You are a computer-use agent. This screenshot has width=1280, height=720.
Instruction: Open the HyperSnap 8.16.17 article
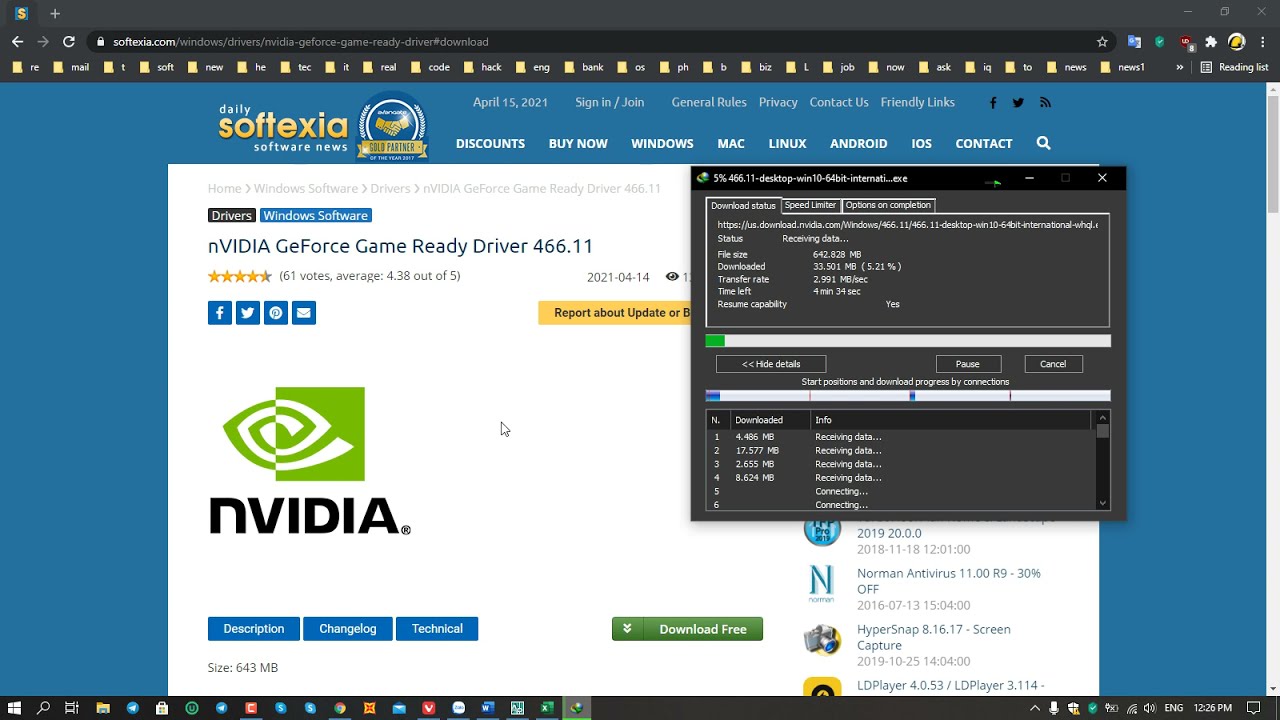(934, 637)
